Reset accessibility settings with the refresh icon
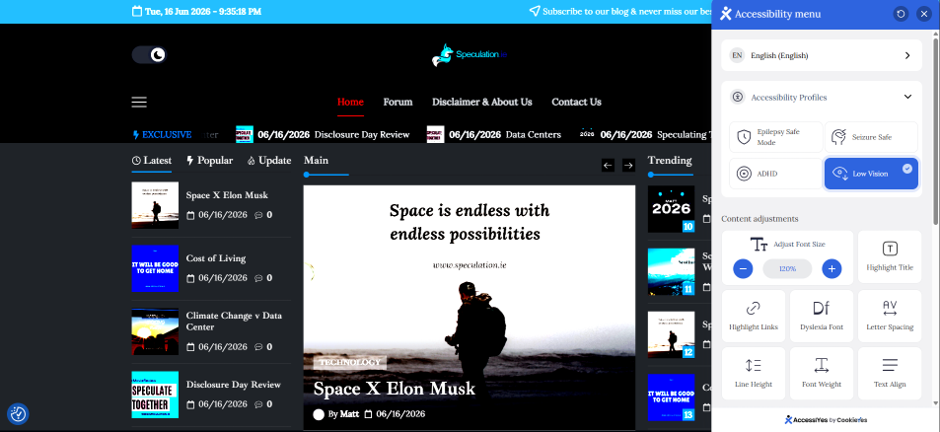 pos(900,14)
